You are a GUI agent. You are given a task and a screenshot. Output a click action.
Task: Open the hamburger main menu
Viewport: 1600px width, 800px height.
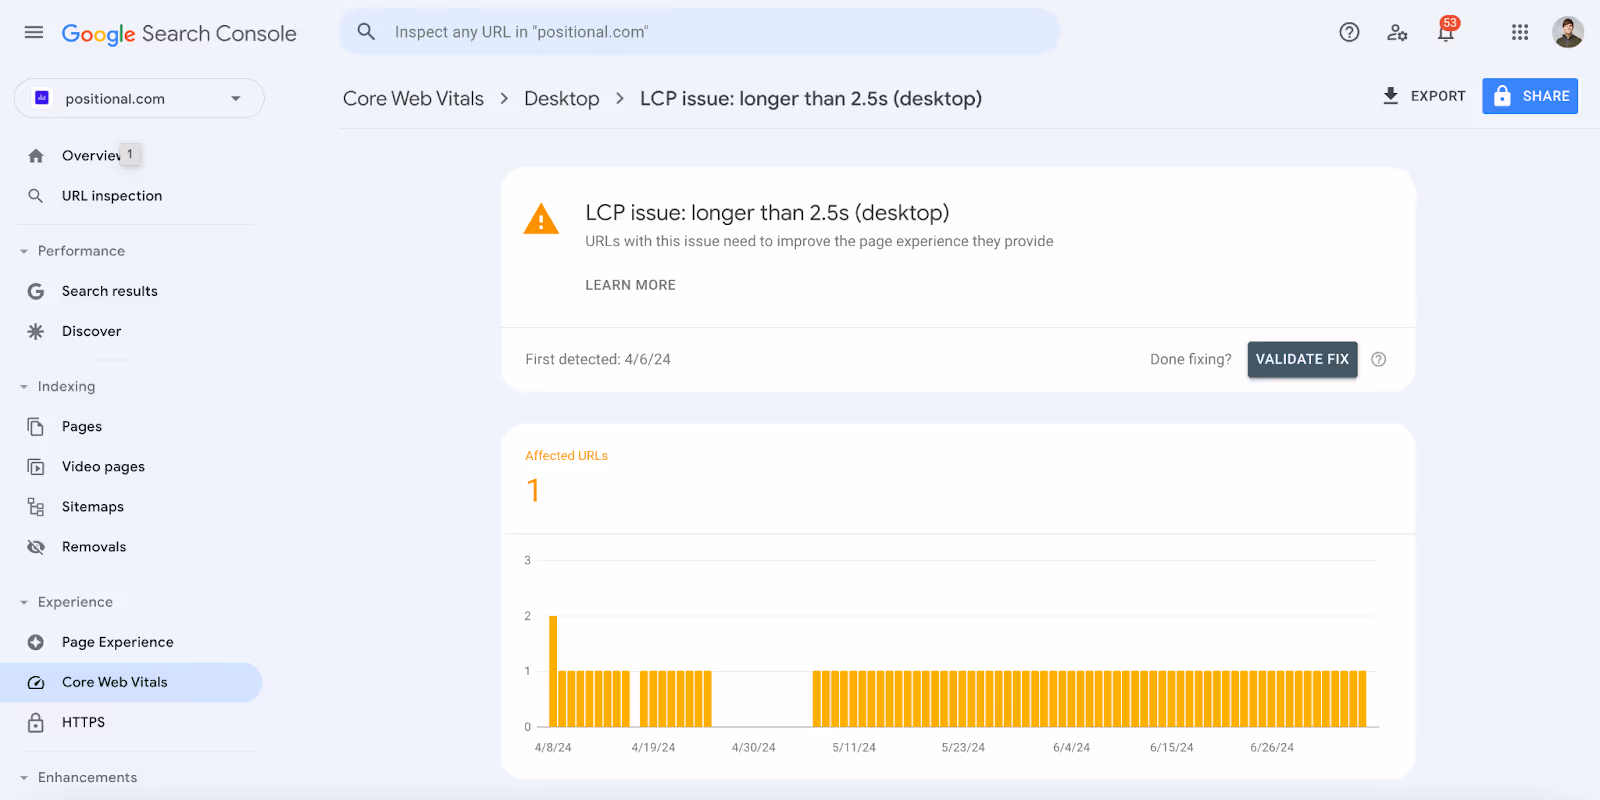pos(34,32)
